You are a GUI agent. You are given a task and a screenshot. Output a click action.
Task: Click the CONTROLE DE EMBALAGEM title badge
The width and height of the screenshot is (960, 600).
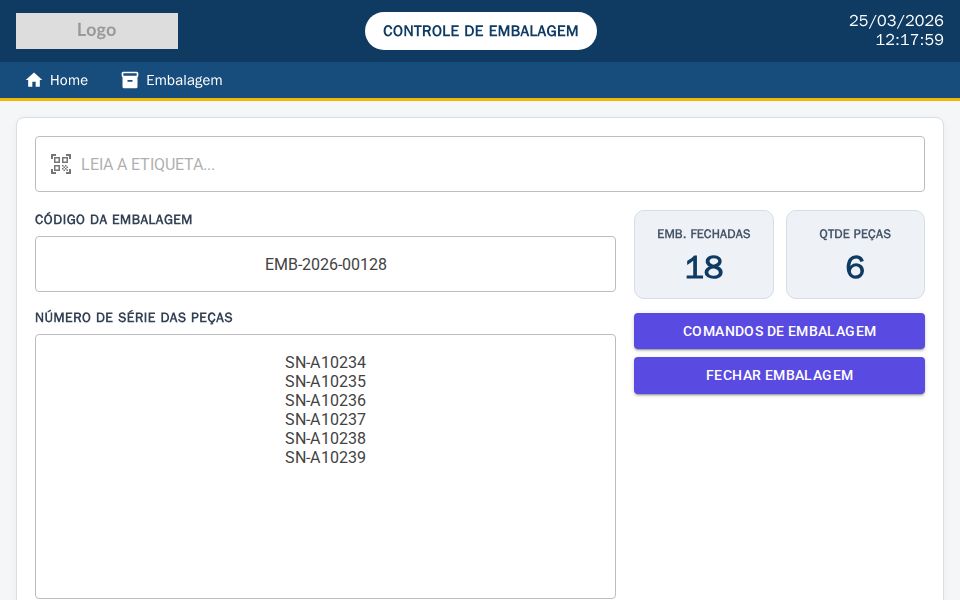(480, 31)
